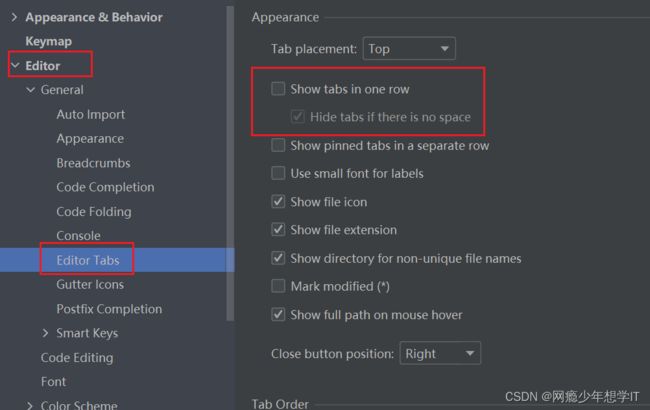Expand the Smart Keys node
The width and height of the screenshot is (650, 410).
45,333
